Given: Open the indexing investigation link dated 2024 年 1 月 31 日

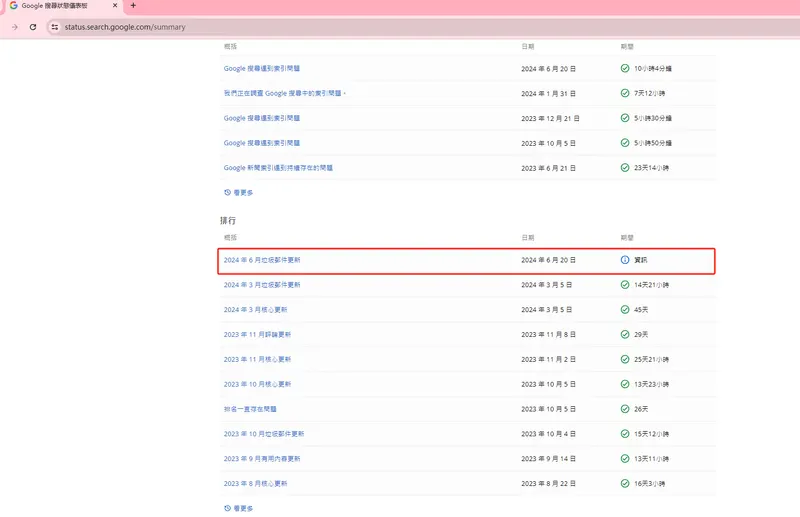Looking at the screenshot, I should (x=285, y=93).
